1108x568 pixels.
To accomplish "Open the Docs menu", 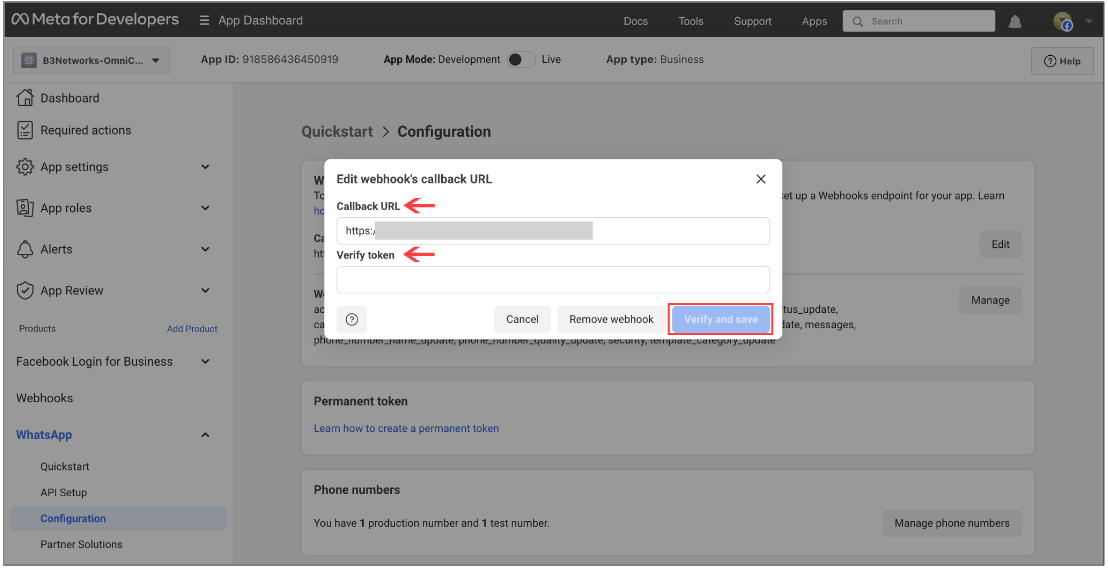I will (x=635, y=21).
